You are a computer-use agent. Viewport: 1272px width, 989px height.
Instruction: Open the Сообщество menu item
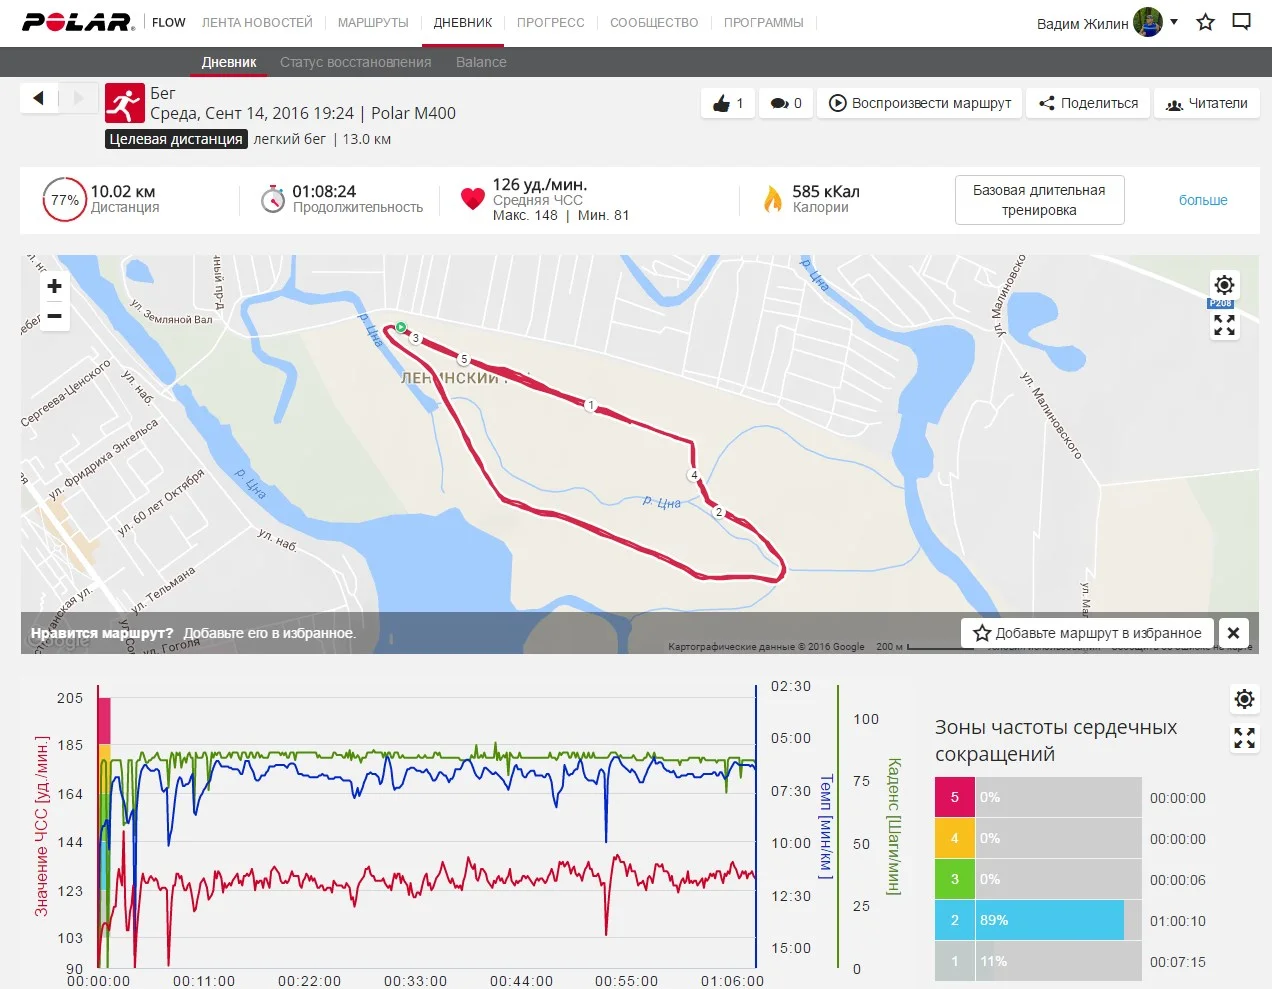654,22
